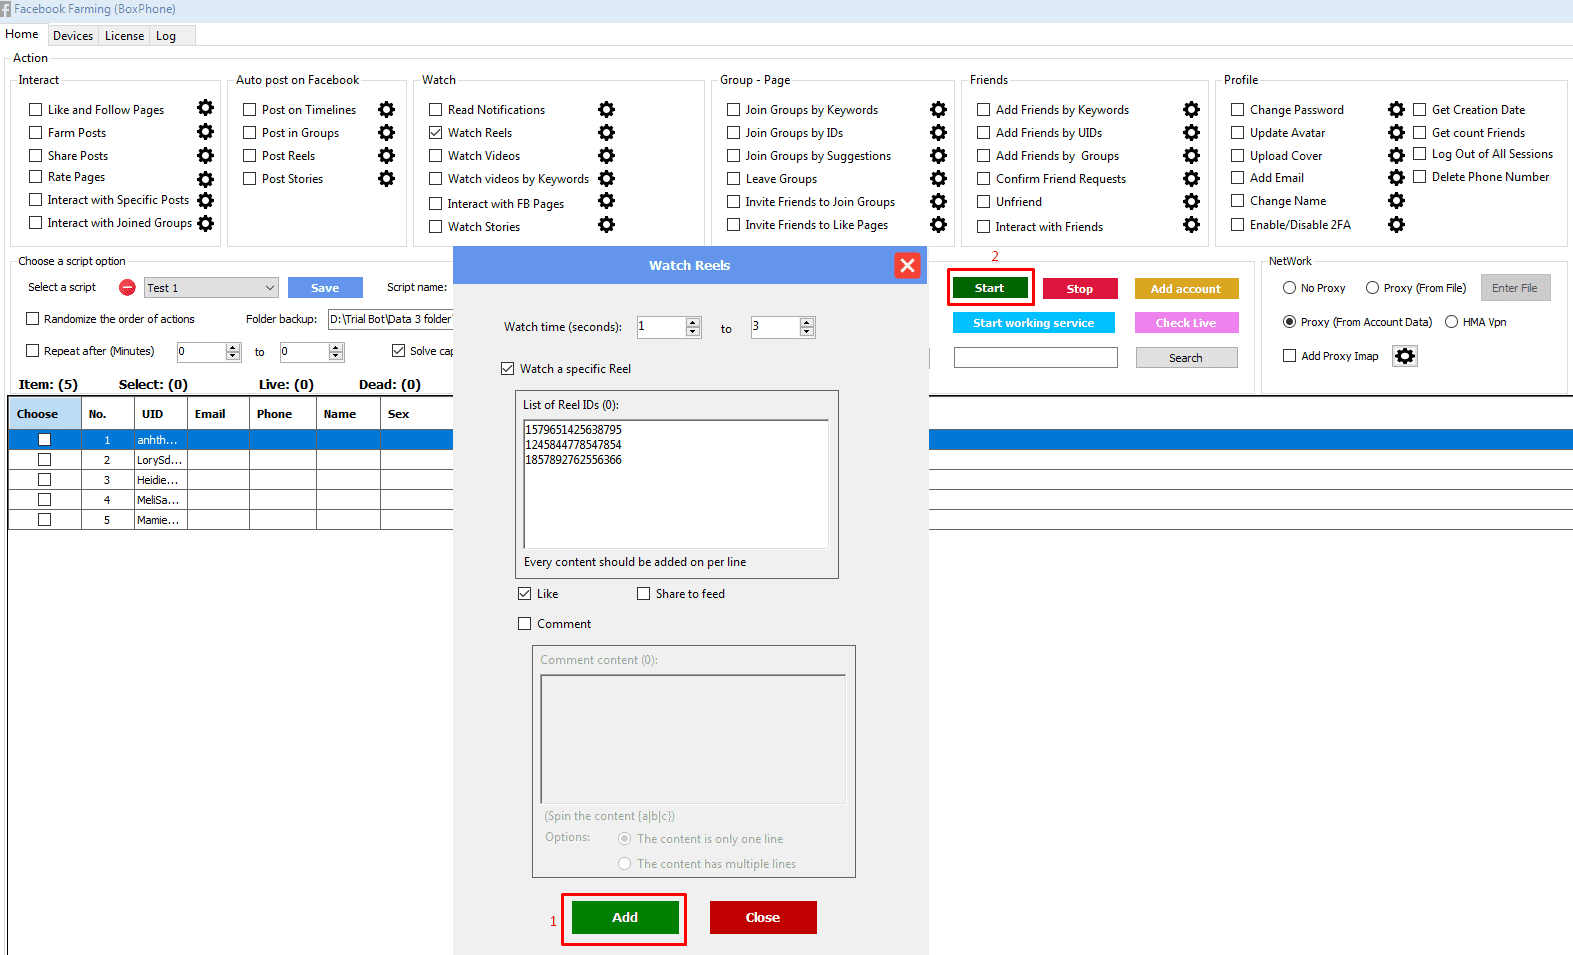Viewport: 1573px width, 955px height.
Task: Select Proxy (From File) radio button
Action: pos(1372,287)
